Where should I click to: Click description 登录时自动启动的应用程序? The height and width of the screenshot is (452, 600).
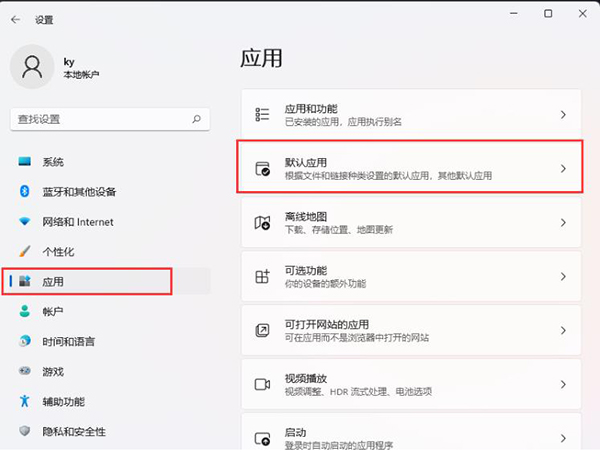339,445
